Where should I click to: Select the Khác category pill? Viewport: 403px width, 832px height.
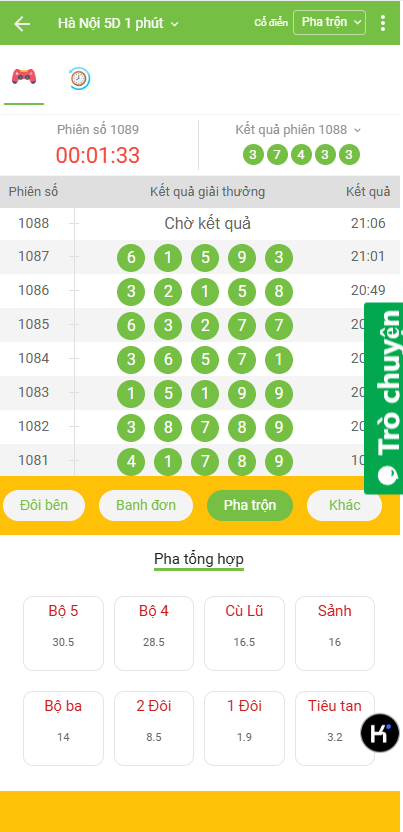click(x=344, y=505)
